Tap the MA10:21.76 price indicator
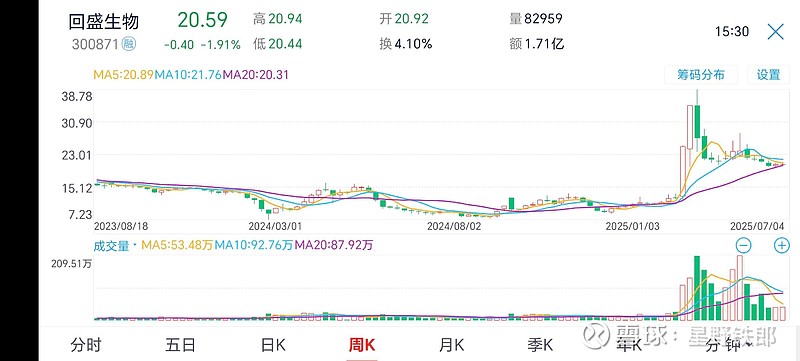 [x=188, y=75]
